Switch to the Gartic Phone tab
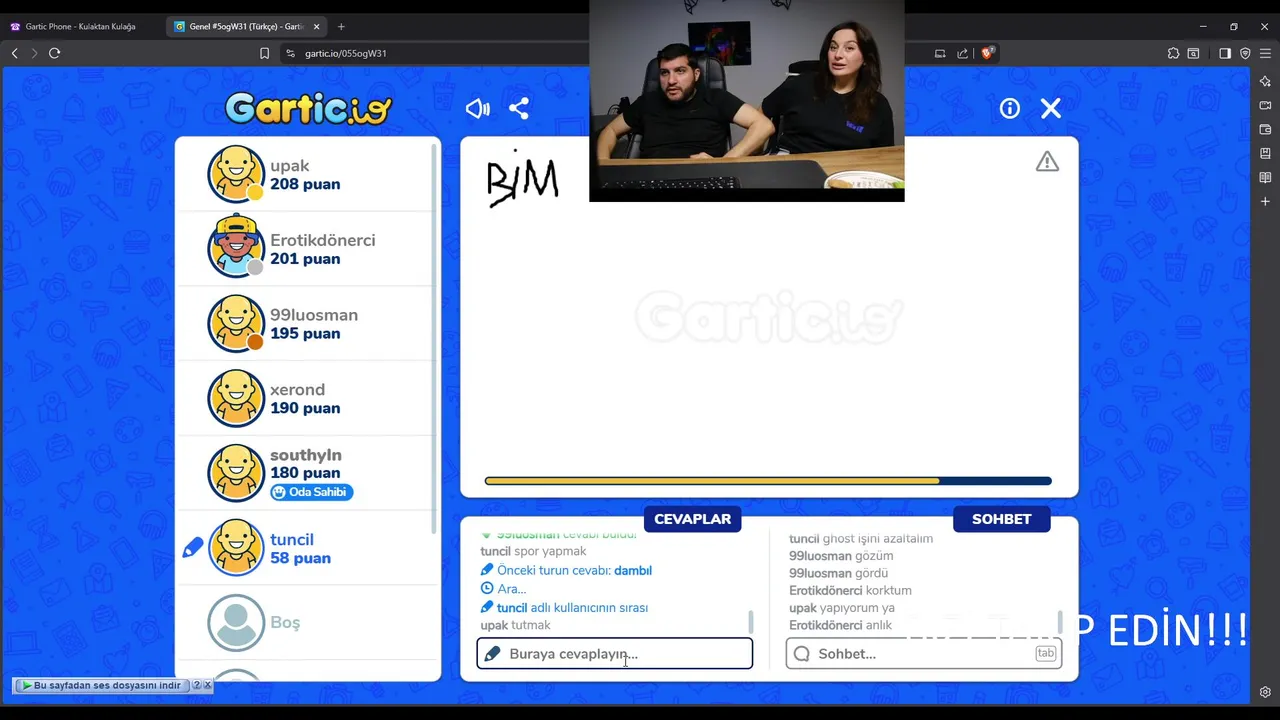This screenshot has width=1280, height=720. coord(82,26)
